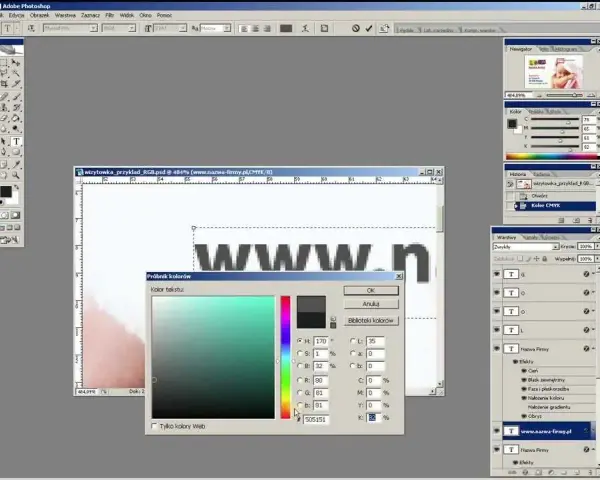The width and height of the screenshot is (600, 480).
Task: Hide the 'G' text layer eye icon
Action: pos(497,274)
